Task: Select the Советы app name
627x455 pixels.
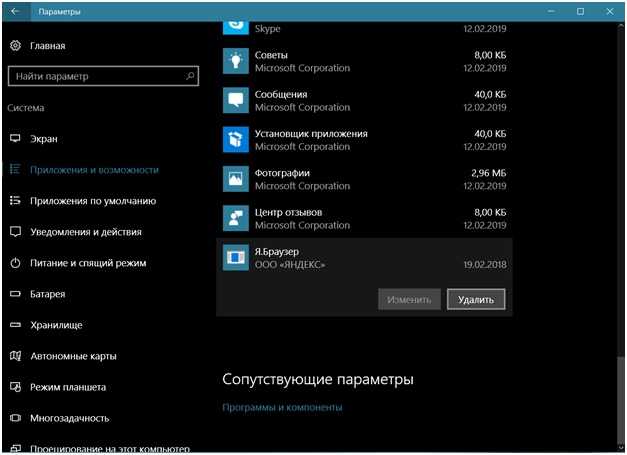Action: [x=271, y=55]
